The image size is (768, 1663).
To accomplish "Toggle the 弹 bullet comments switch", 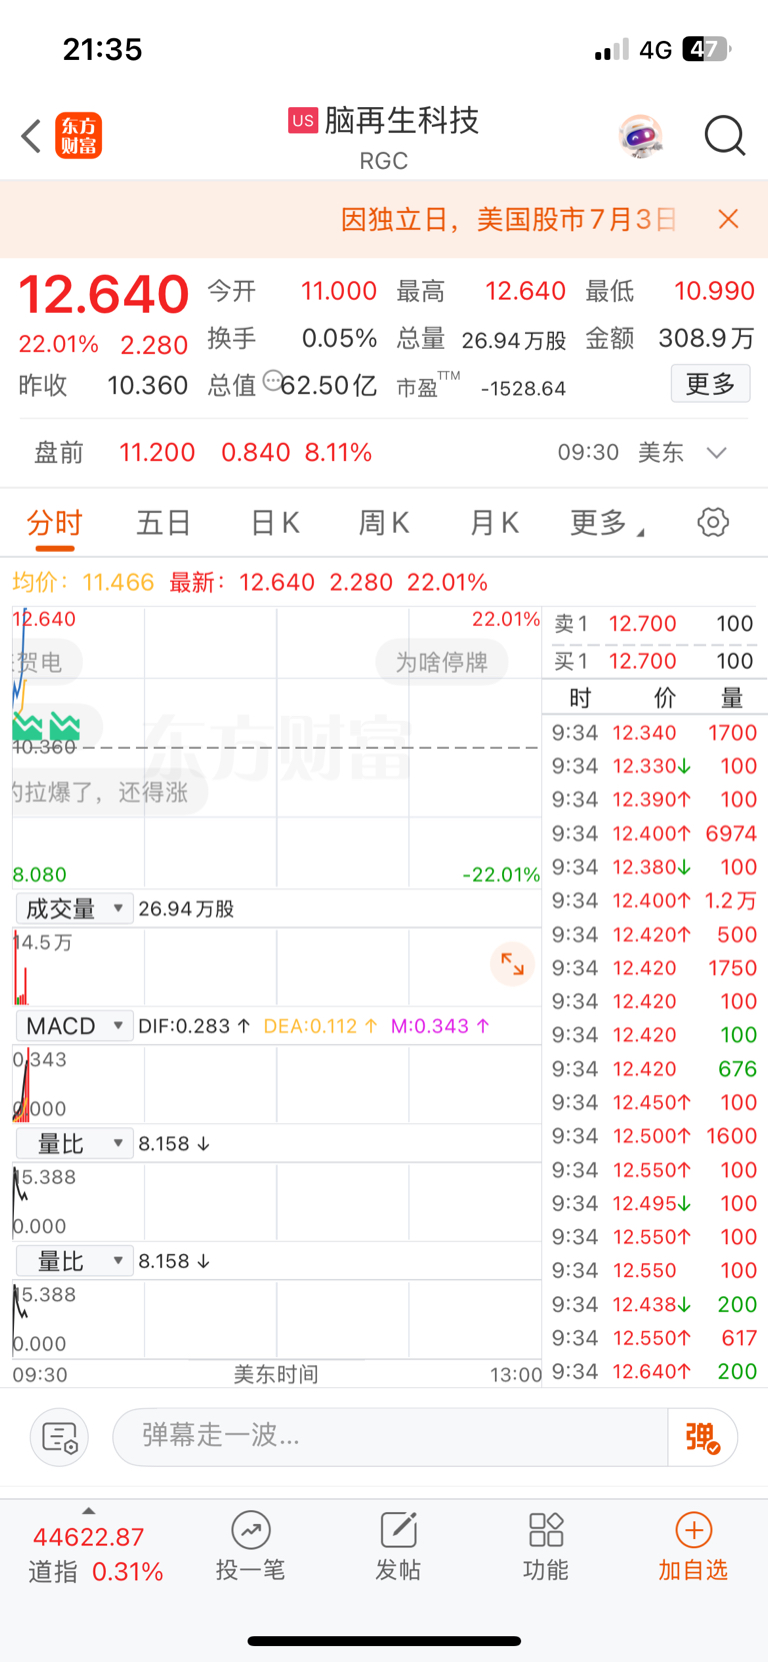I will pyautogui.click(x=702, y=1438).
